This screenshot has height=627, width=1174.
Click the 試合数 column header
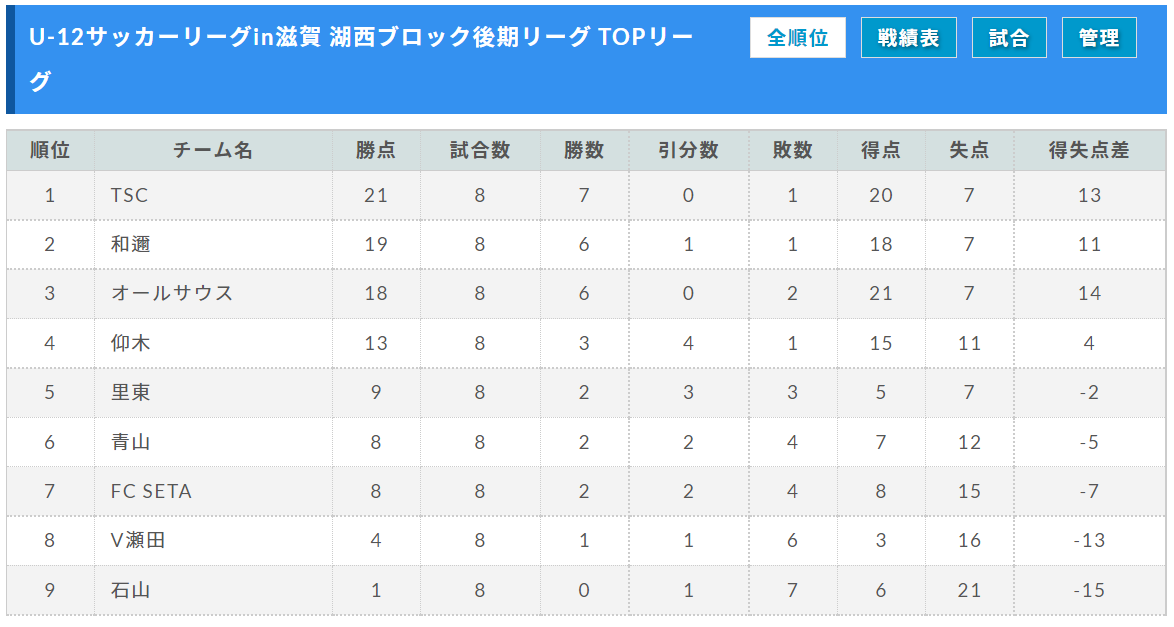[480, 151]
